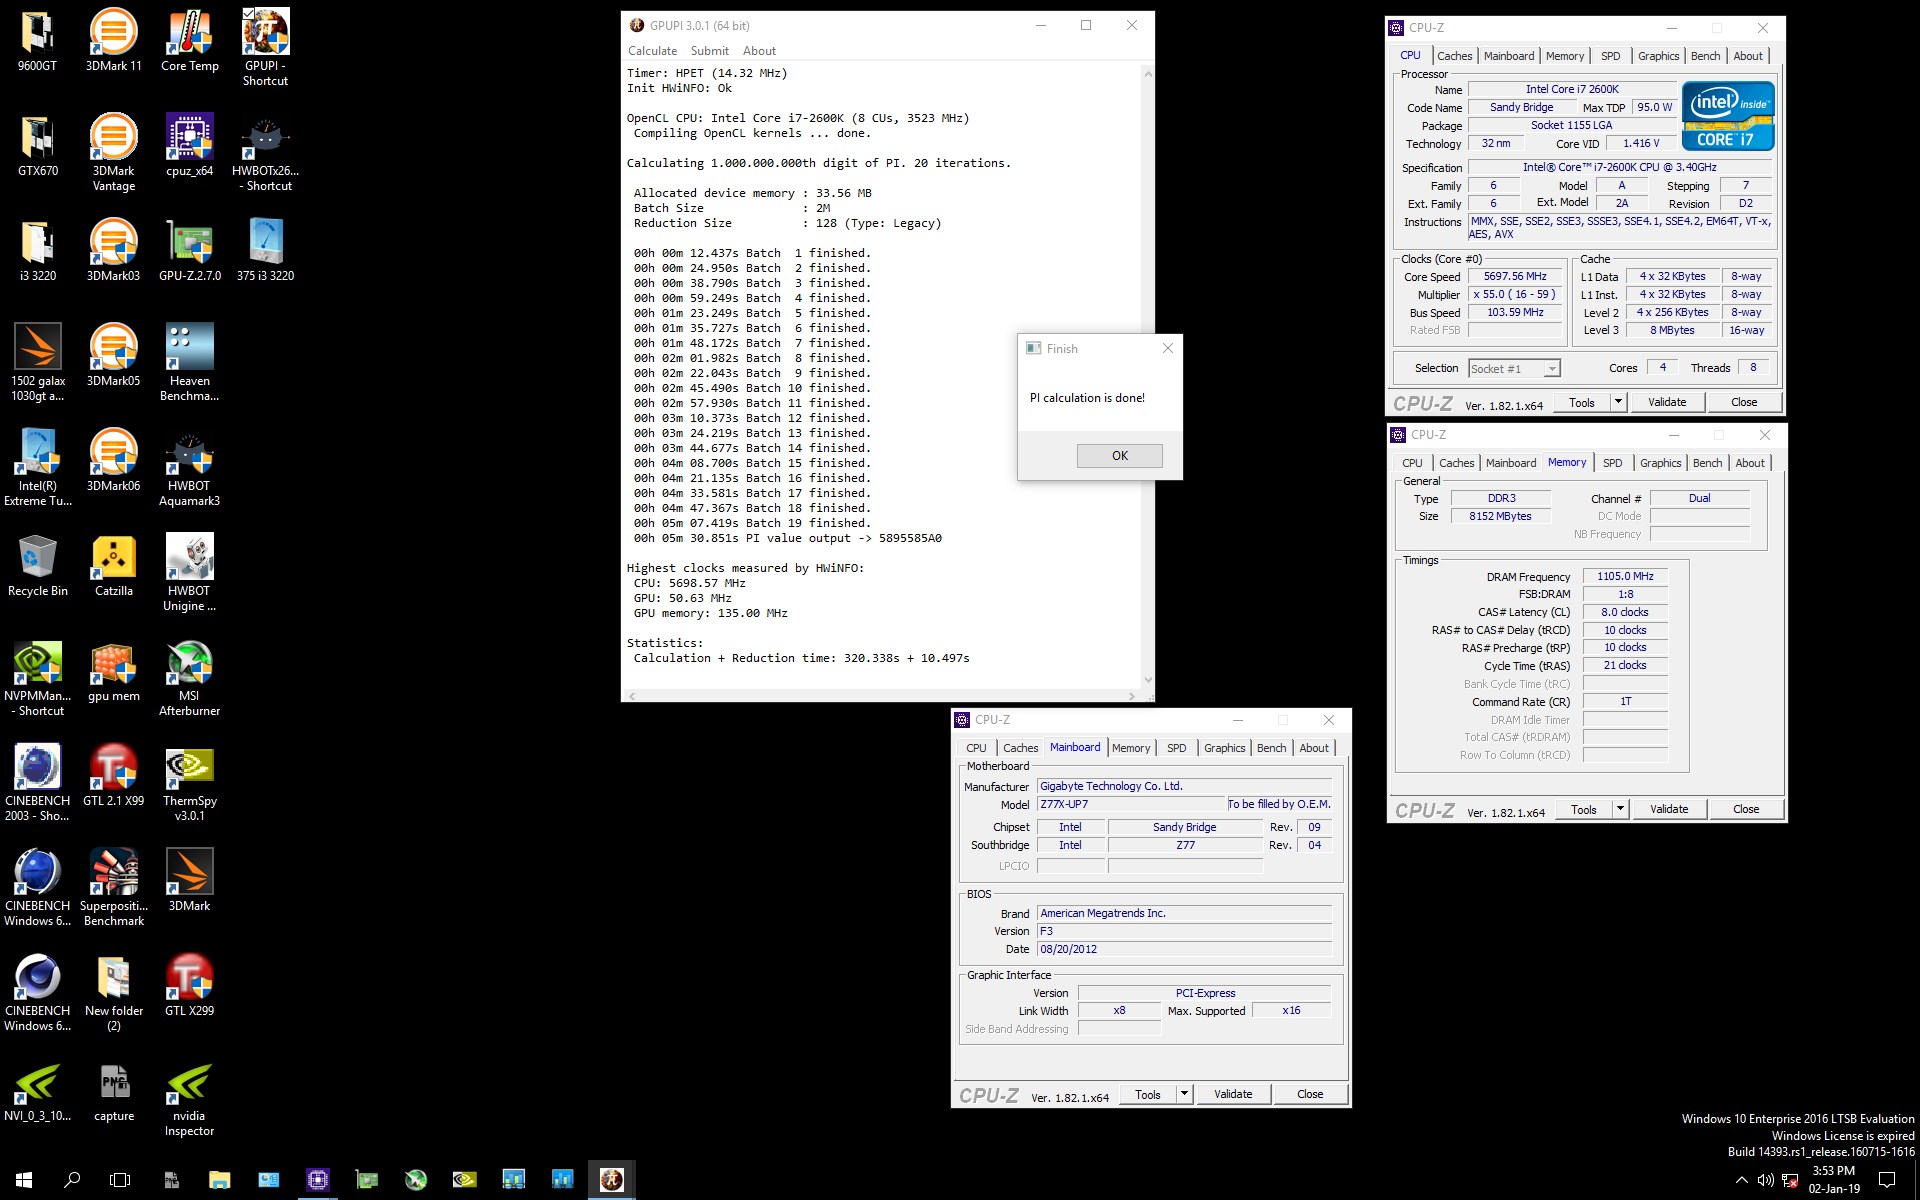Click Validate in Mainboard CPU-Z window

tap(1232, 1094)
